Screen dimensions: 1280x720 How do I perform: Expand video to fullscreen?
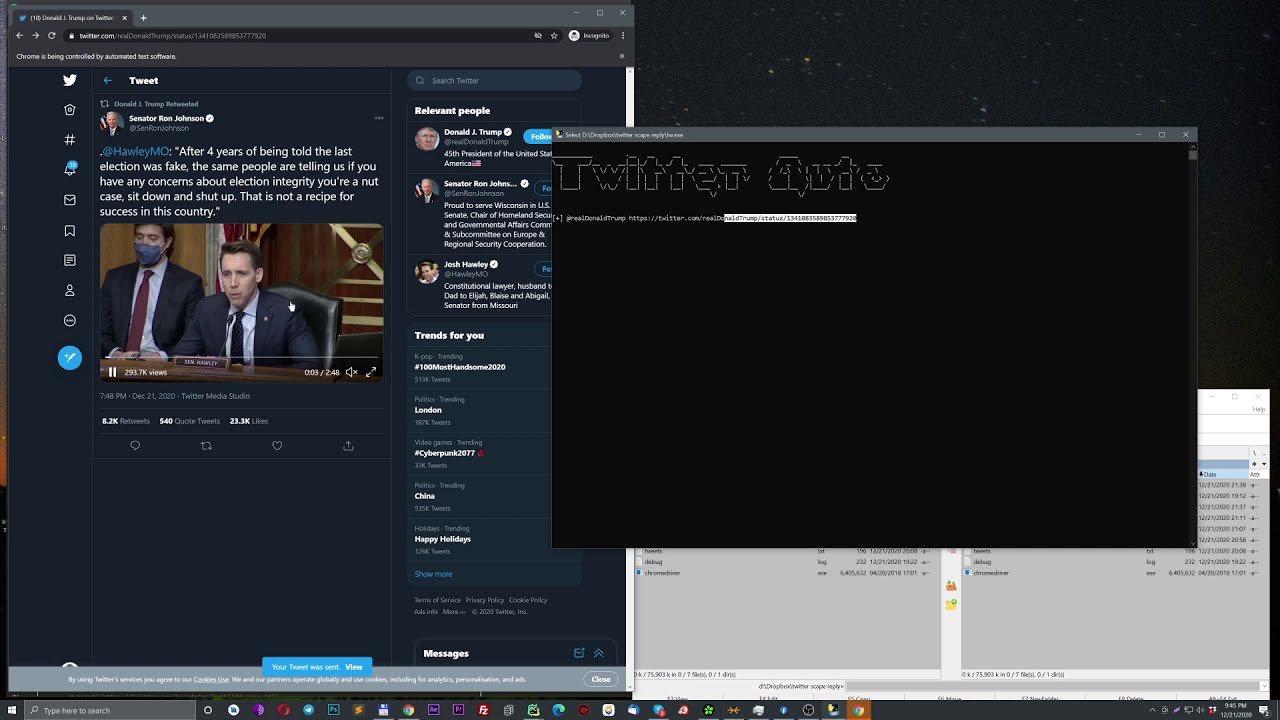(x=371, y=372)
